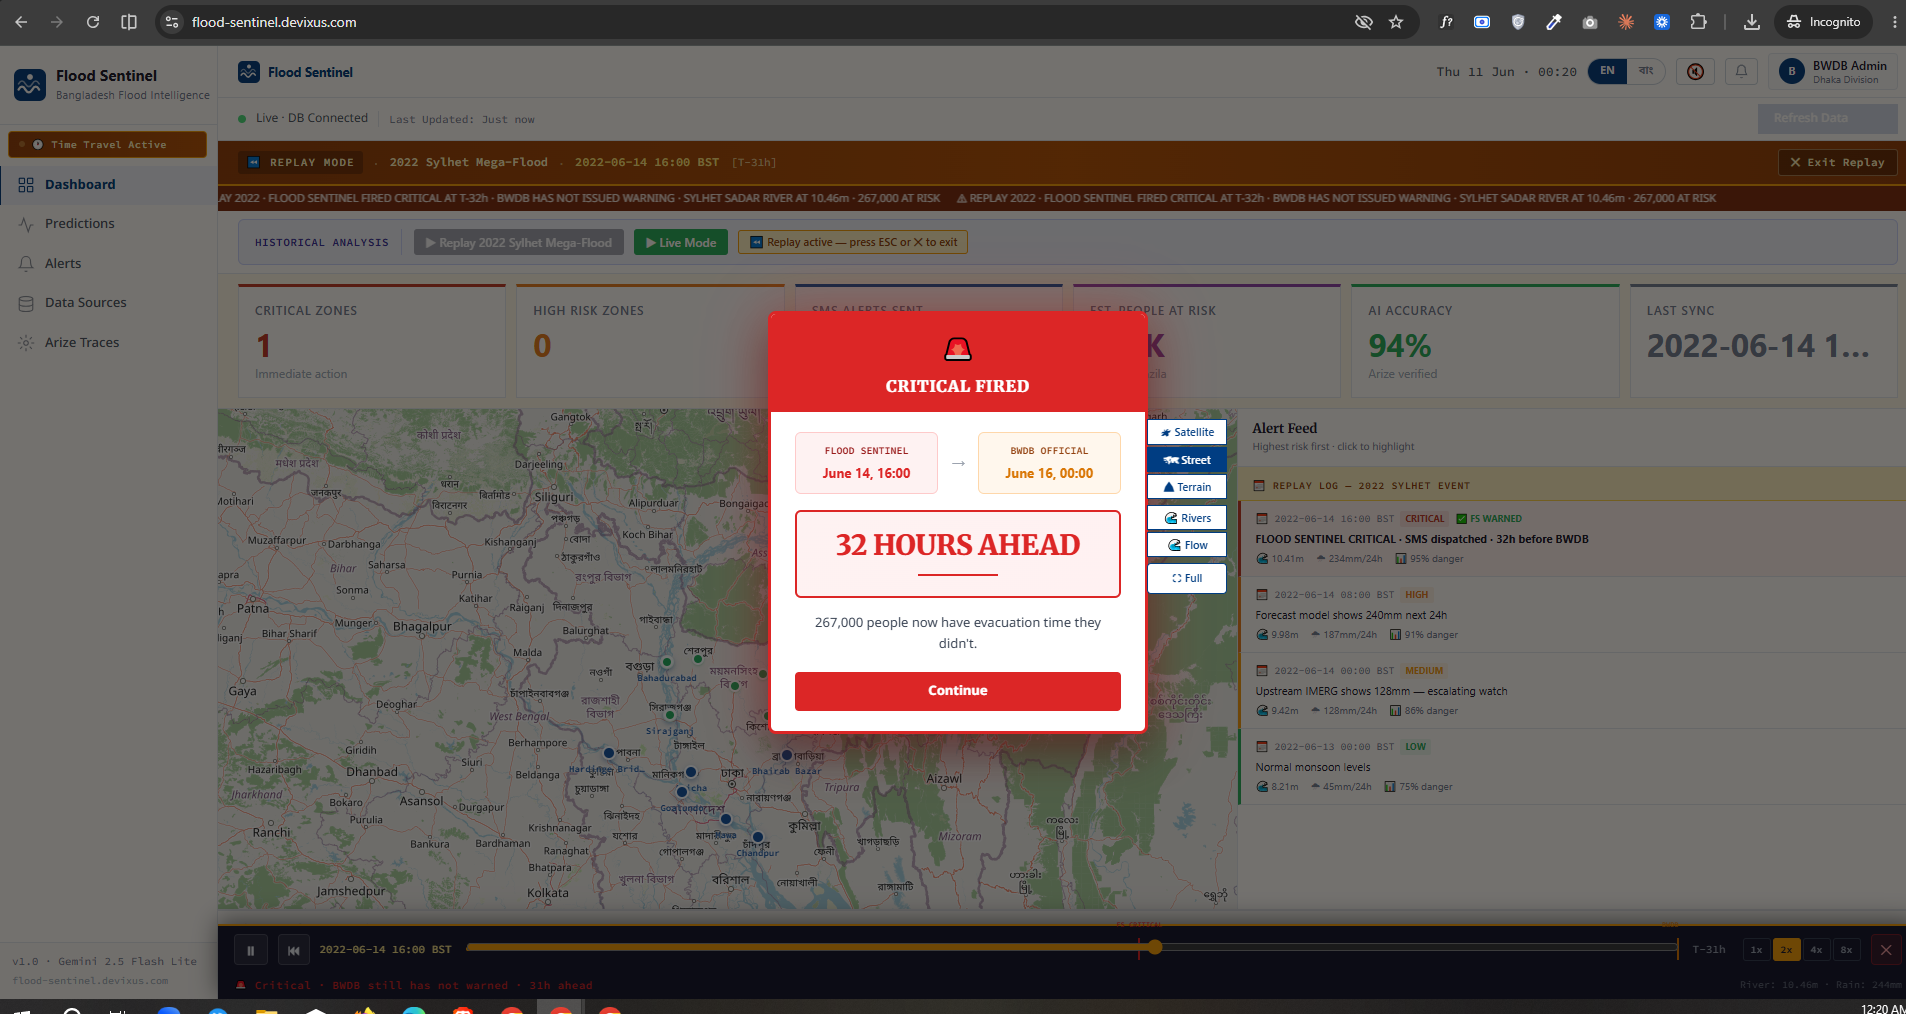Click the eyedropper extension icon
Image resolution: width=1906 pixels, height=1014 pixels.
[1554, 22]
